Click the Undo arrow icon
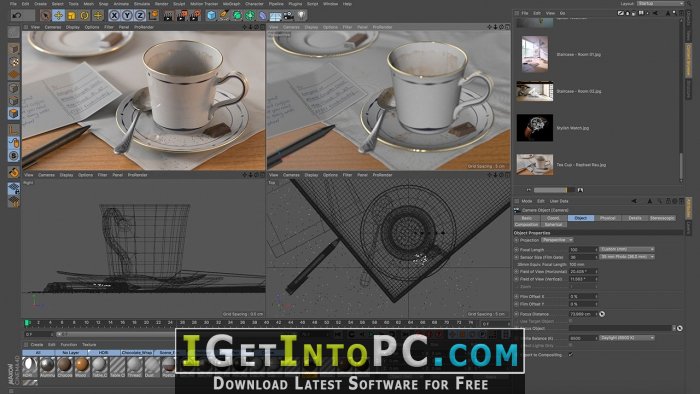 click(x=17, y=16)
